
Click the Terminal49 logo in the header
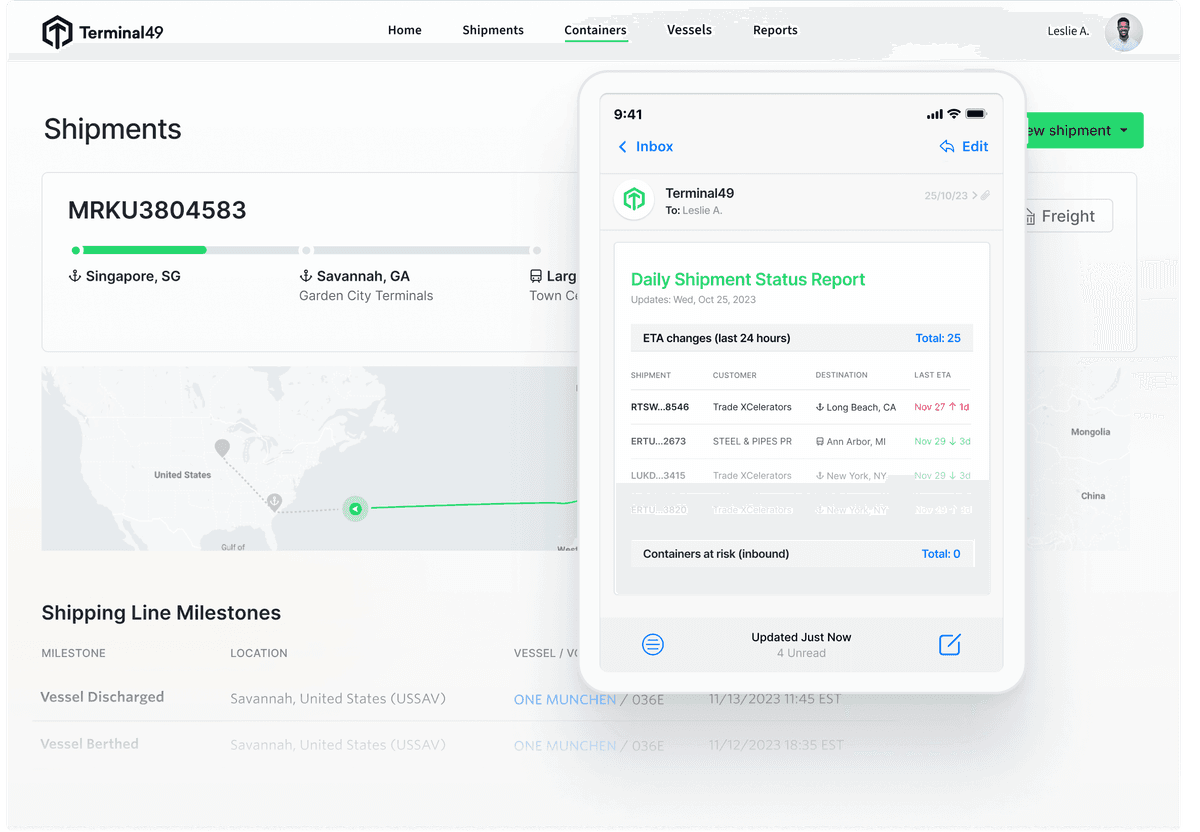(x=102, y=32)
